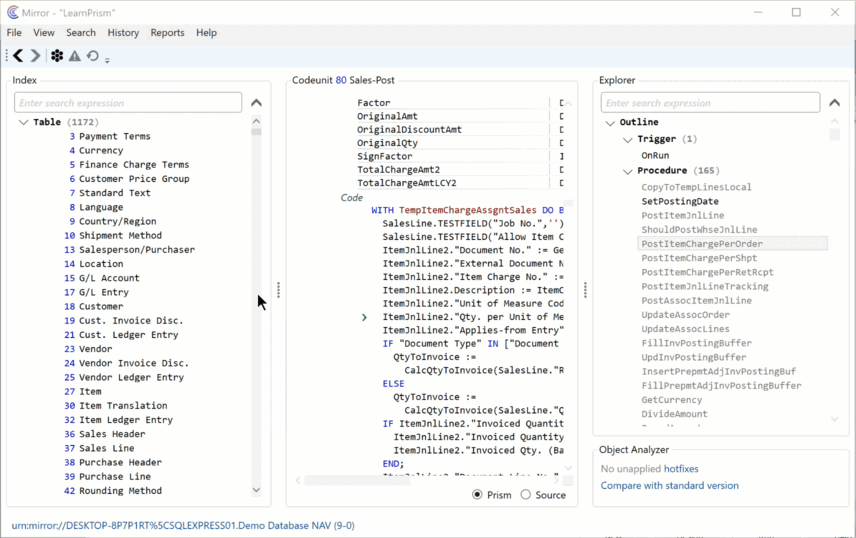Select the SetPostingDate procedure
Image resolution: width=856 pixels, height=538 pixels.
pos(680,202)
